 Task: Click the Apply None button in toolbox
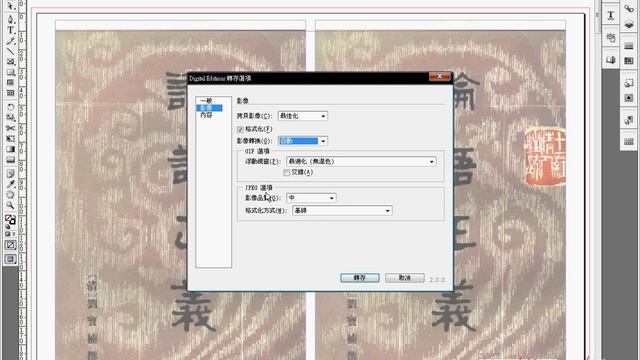coord(10,245)
